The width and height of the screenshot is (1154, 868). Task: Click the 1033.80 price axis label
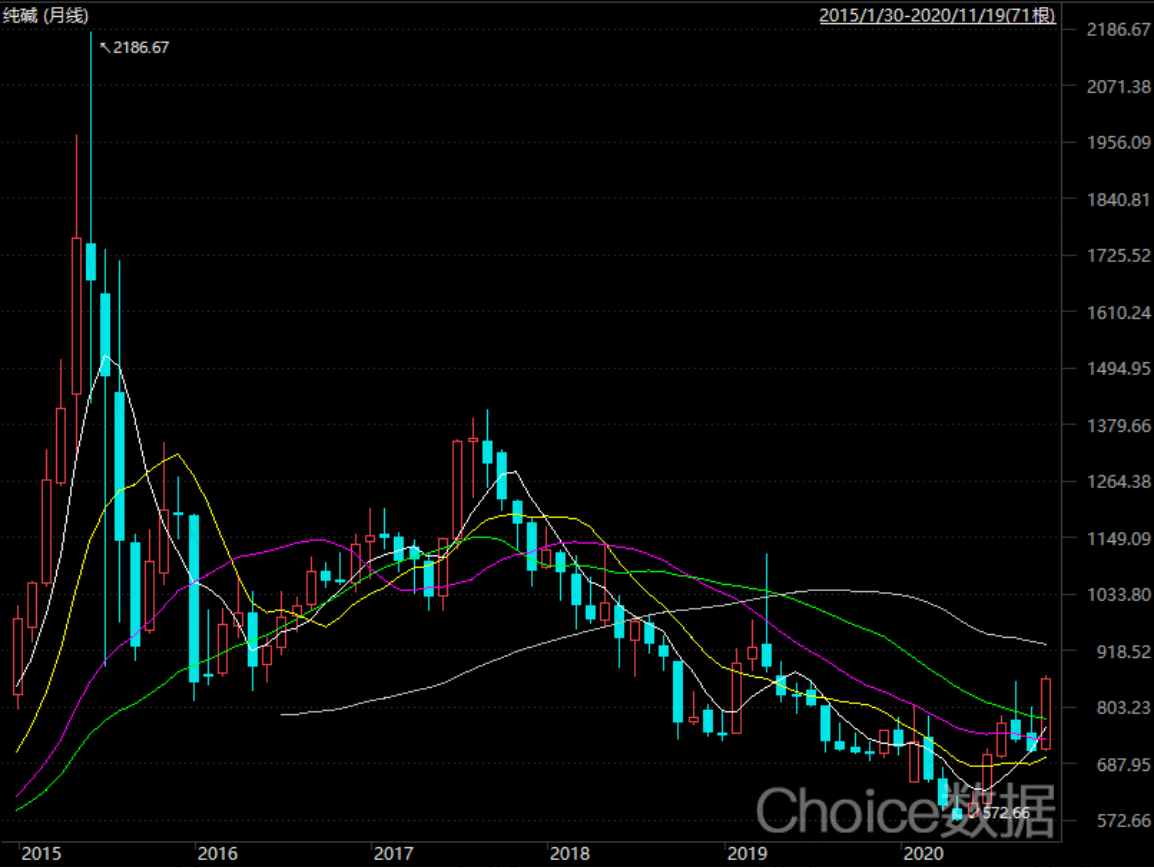click(1119, 595)
